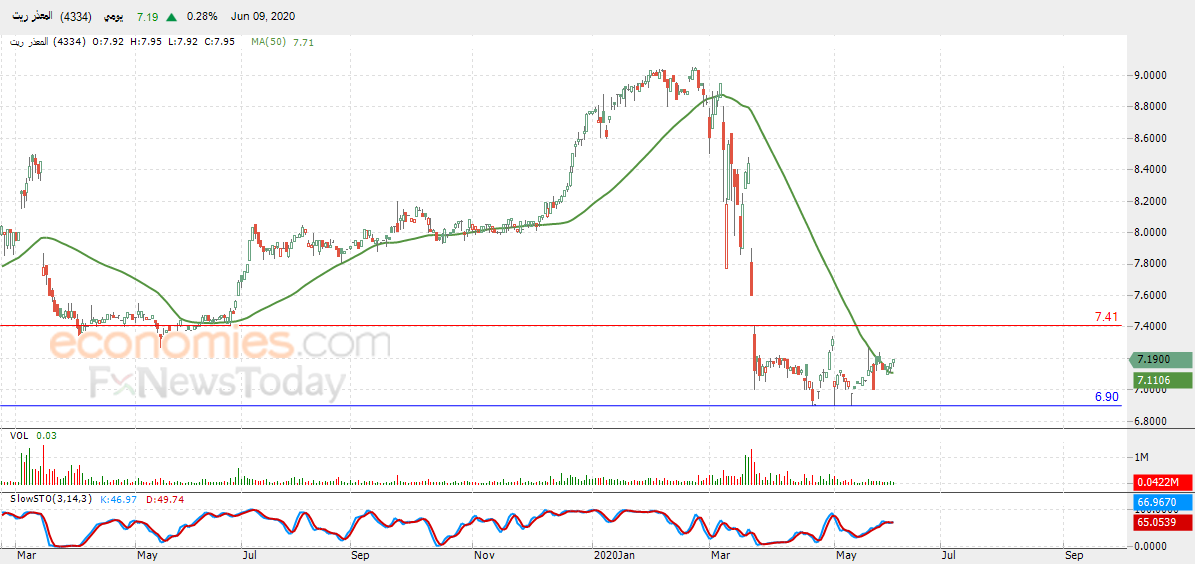Click the red 65.0539 stochastic tag
The image size is (1195, 564).
pyautogui.click(x=1158, y=522)
